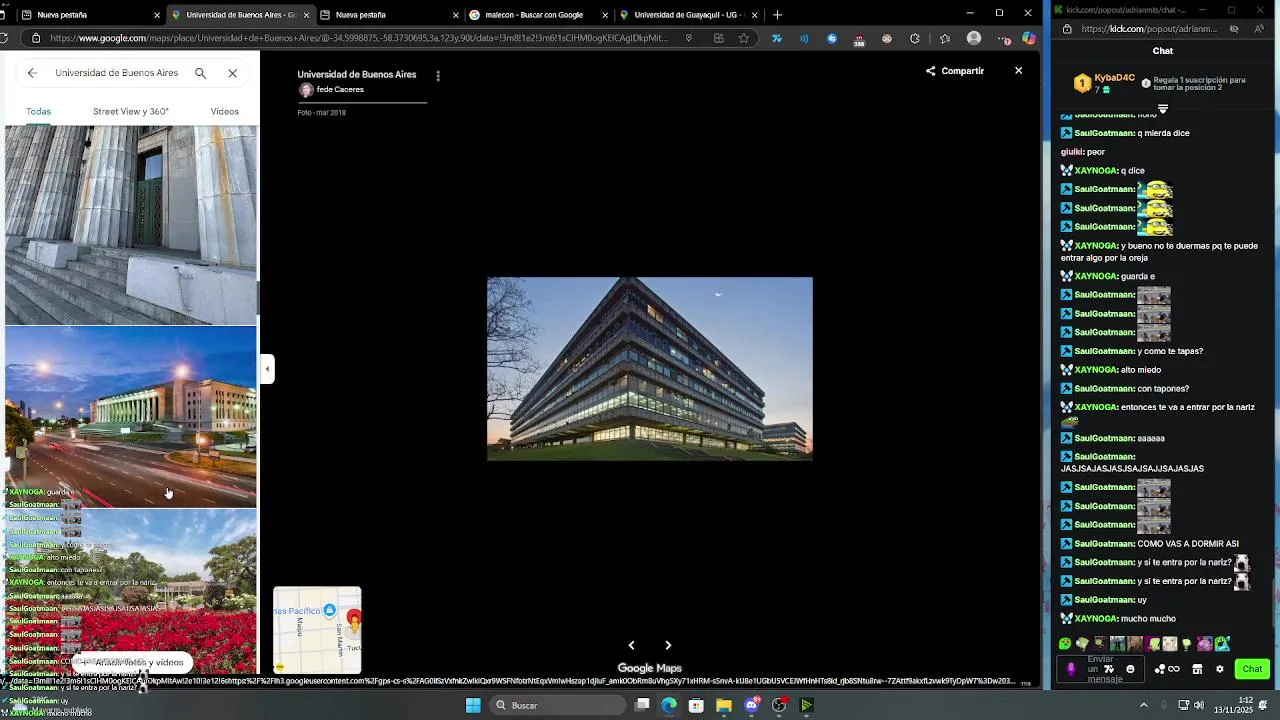Open favorites list toolbar icon

pyautogui.click(x=945, y=38)
